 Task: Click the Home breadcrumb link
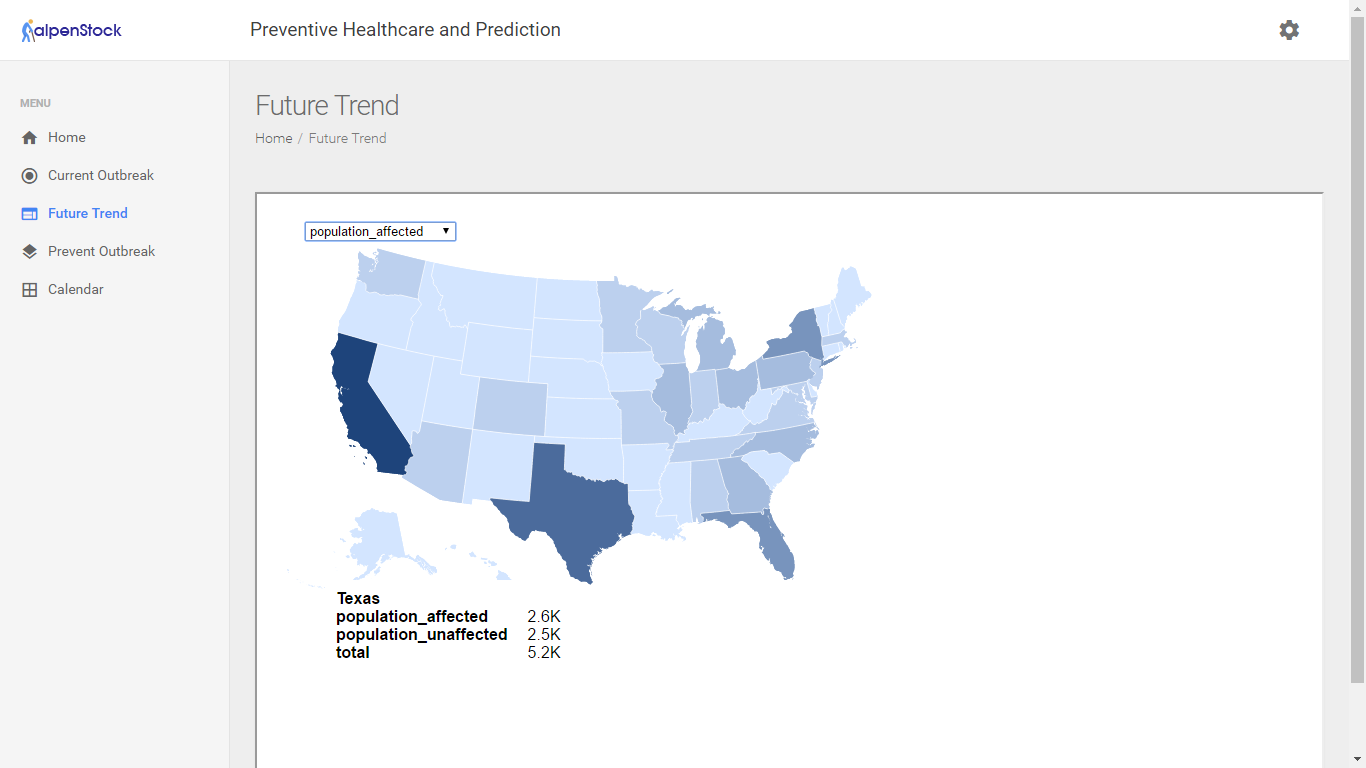click(273, 139)
